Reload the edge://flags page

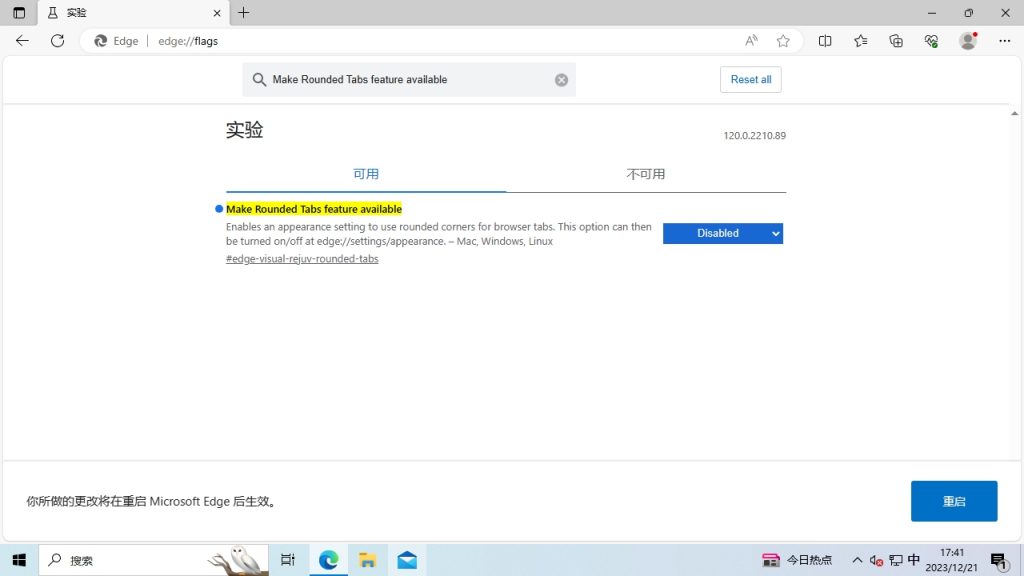57,40
